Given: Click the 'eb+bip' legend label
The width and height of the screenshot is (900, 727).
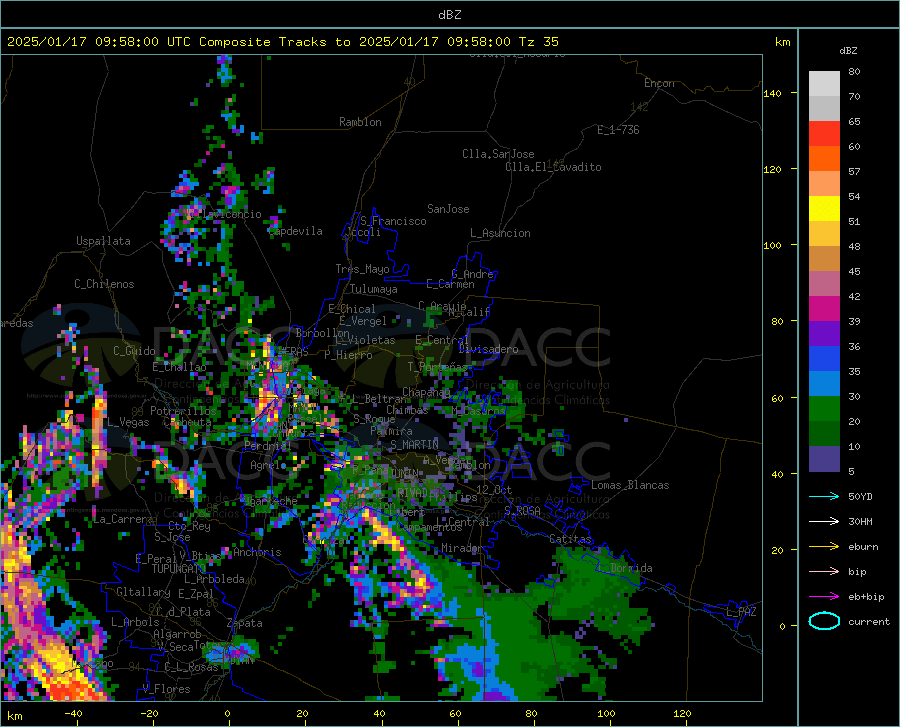Looking at the screenshot, I should tap(866, 597).
